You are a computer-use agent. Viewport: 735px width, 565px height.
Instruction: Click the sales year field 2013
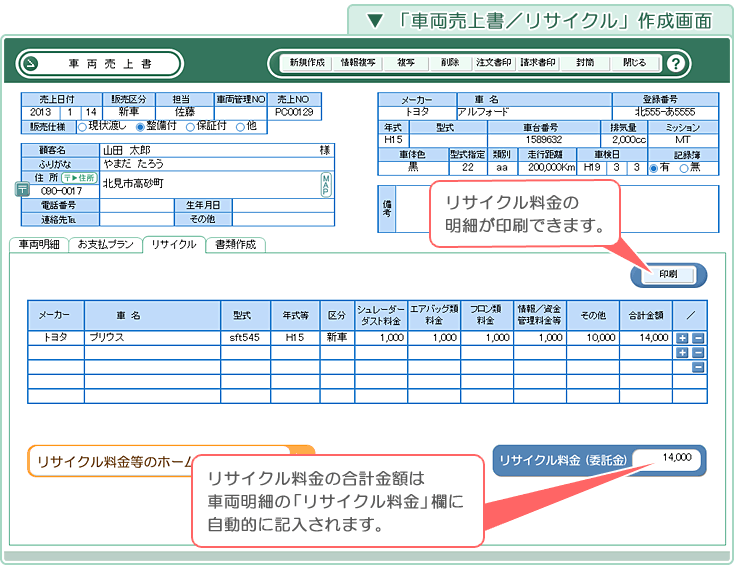(40, 113)
